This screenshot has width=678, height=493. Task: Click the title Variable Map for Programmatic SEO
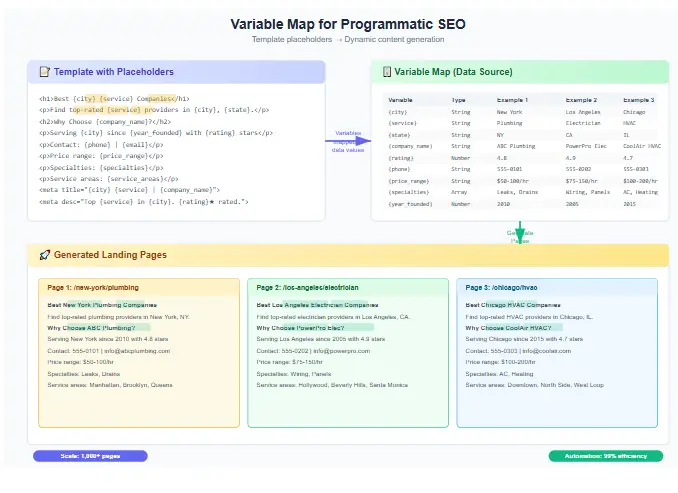[348, 24]
